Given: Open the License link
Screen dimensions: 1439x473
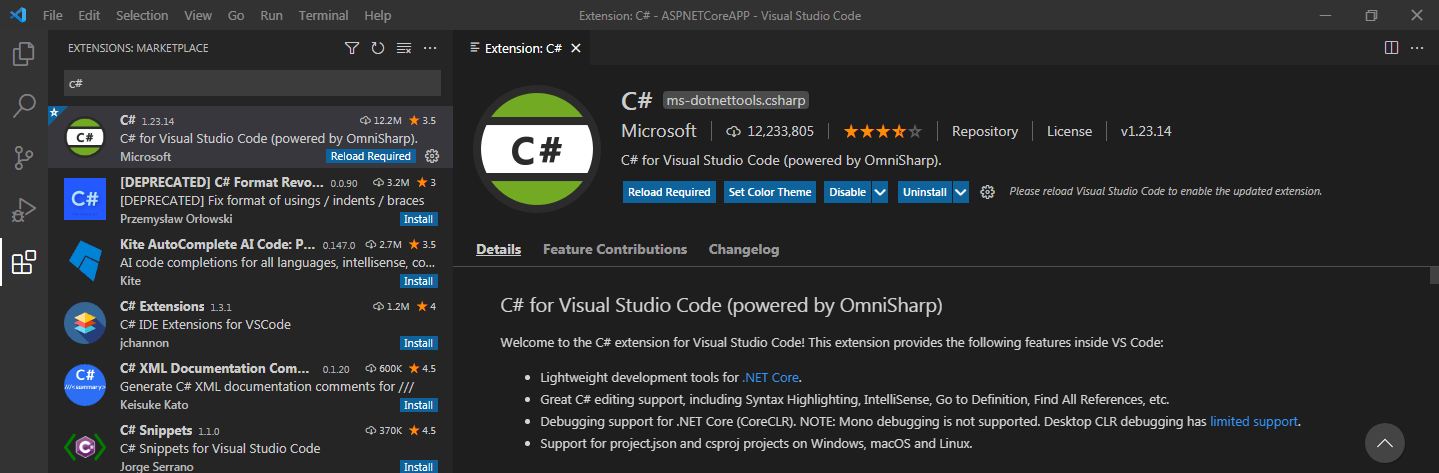Looking at the screenshot, I should [1070, 131].
